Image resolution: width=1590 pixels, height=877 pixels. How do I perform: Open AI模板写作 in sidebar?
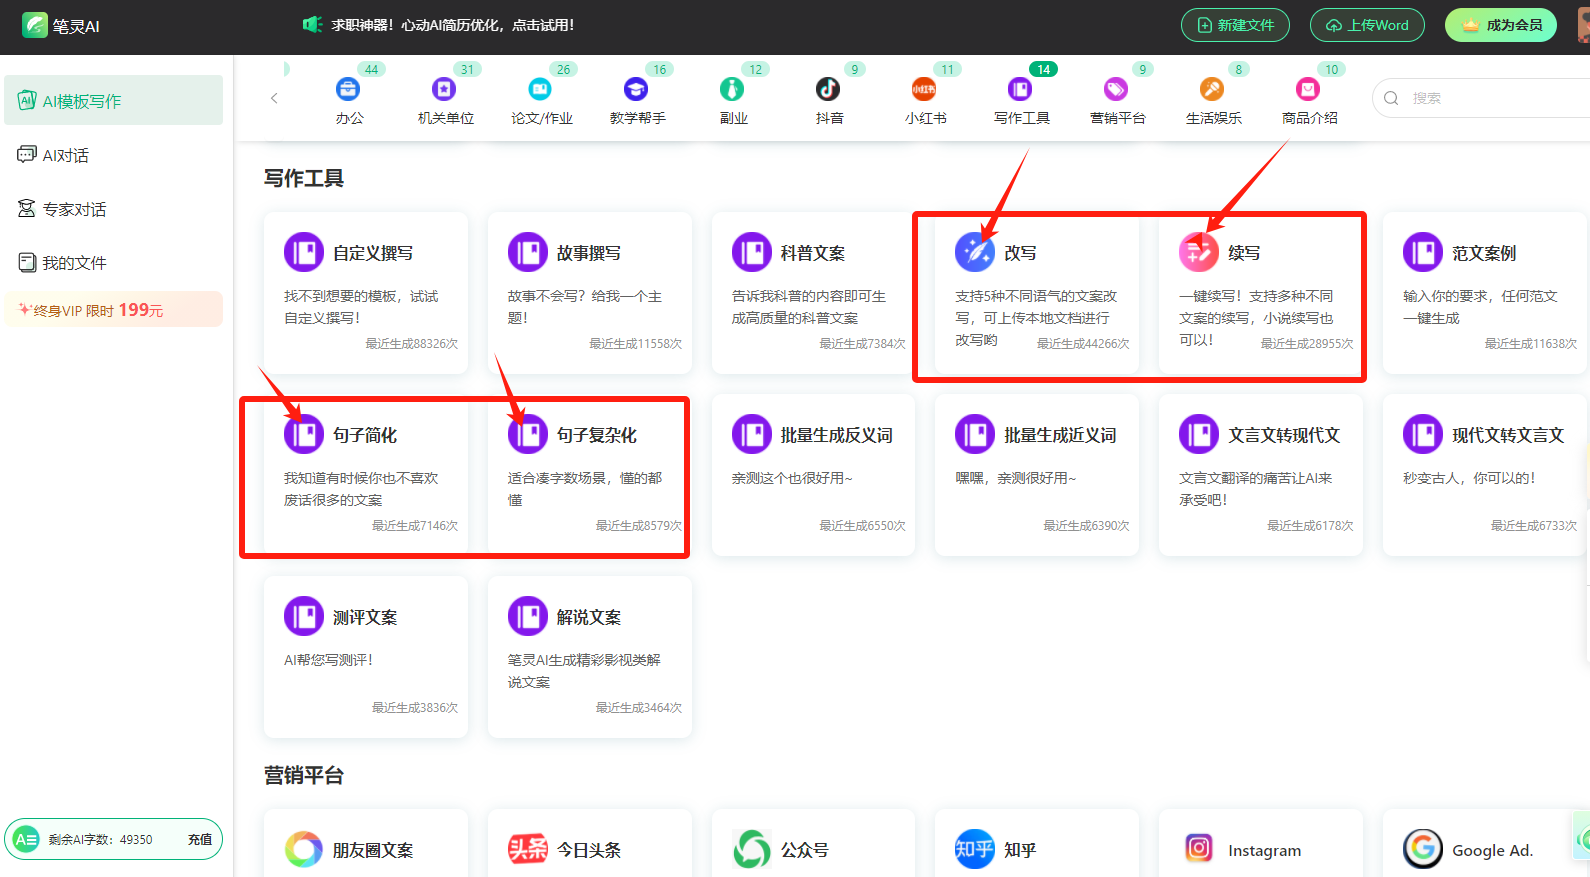[x=113, y=100]
